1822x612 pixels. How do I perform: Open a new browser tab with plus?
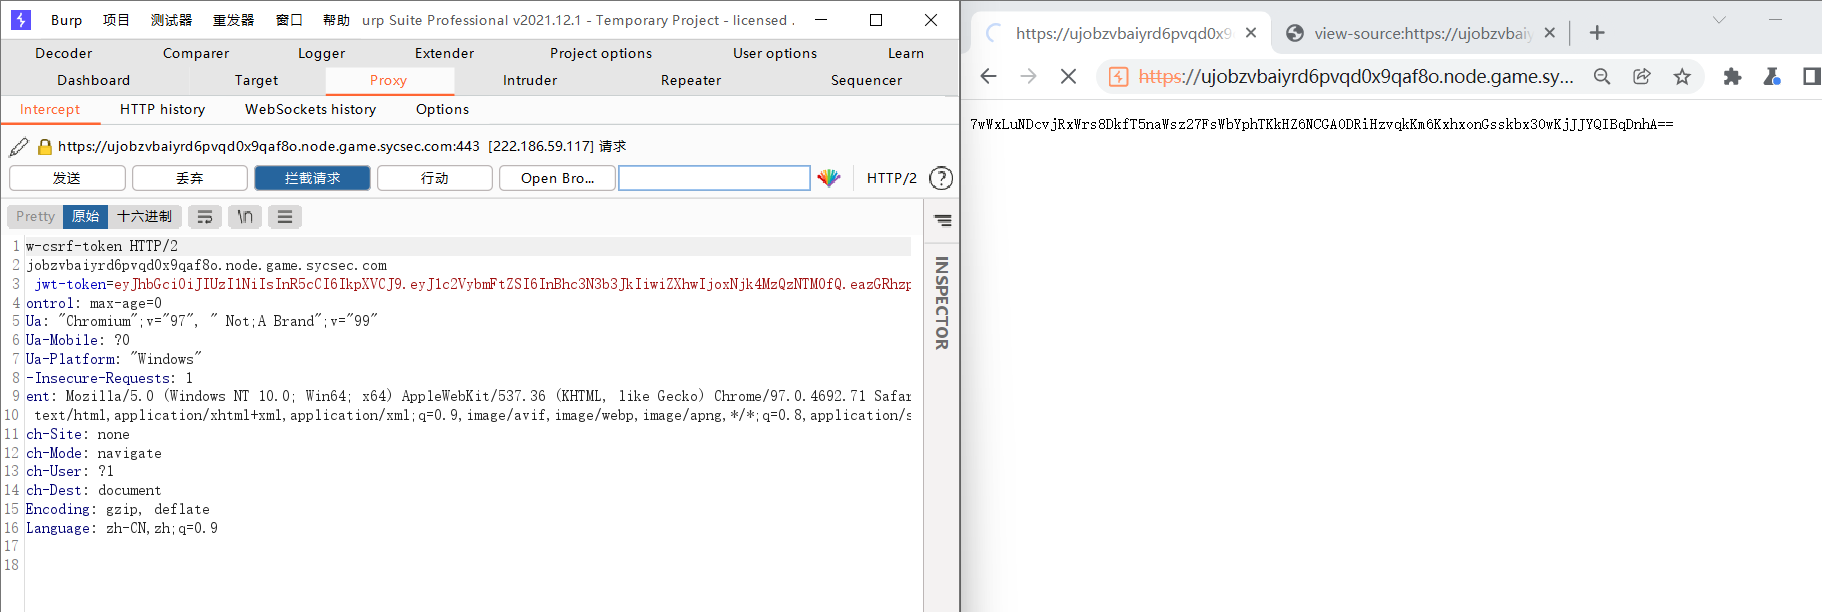click(x=1597, y=33)
